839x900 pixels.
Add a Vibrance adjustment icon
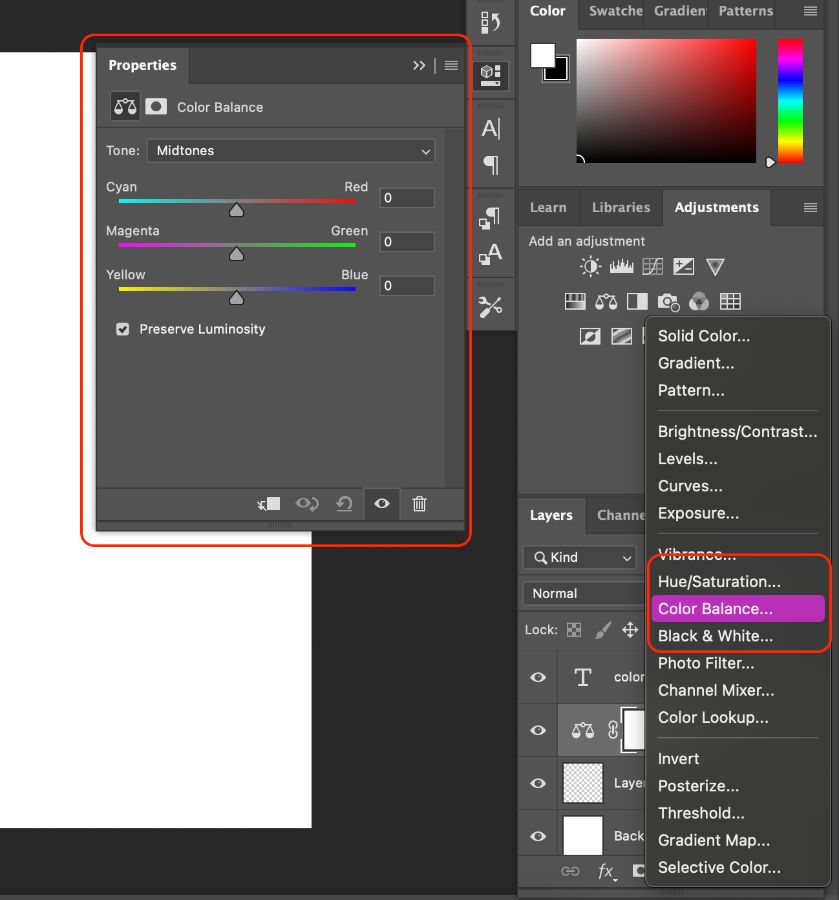click(x=715, y=267)
